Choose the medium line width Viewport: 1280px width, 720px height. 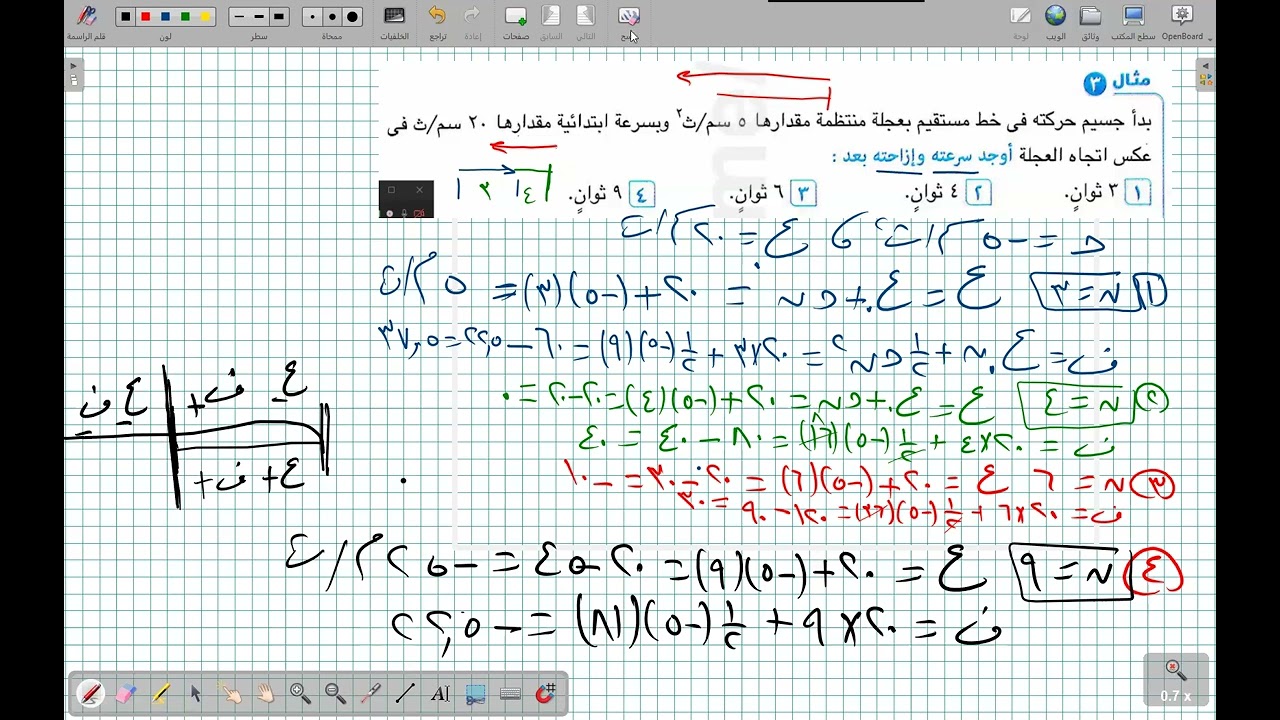pos(259,17)
